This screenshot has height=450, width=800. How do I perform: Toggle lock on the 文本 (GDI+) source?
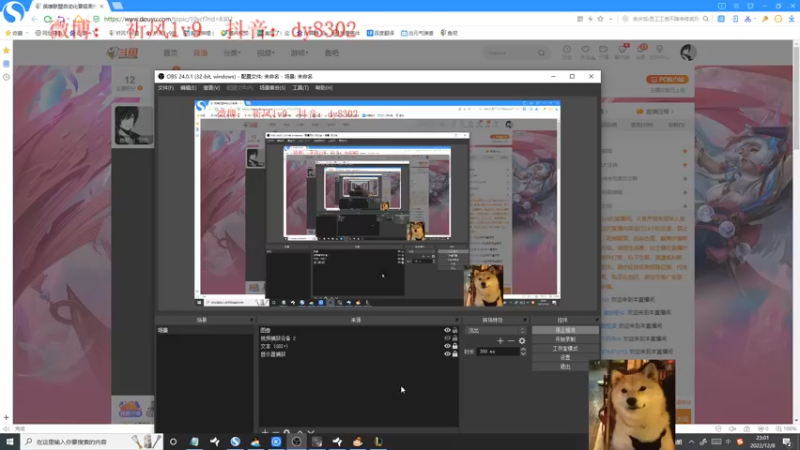pyautogui.click(x=455, y=346)
